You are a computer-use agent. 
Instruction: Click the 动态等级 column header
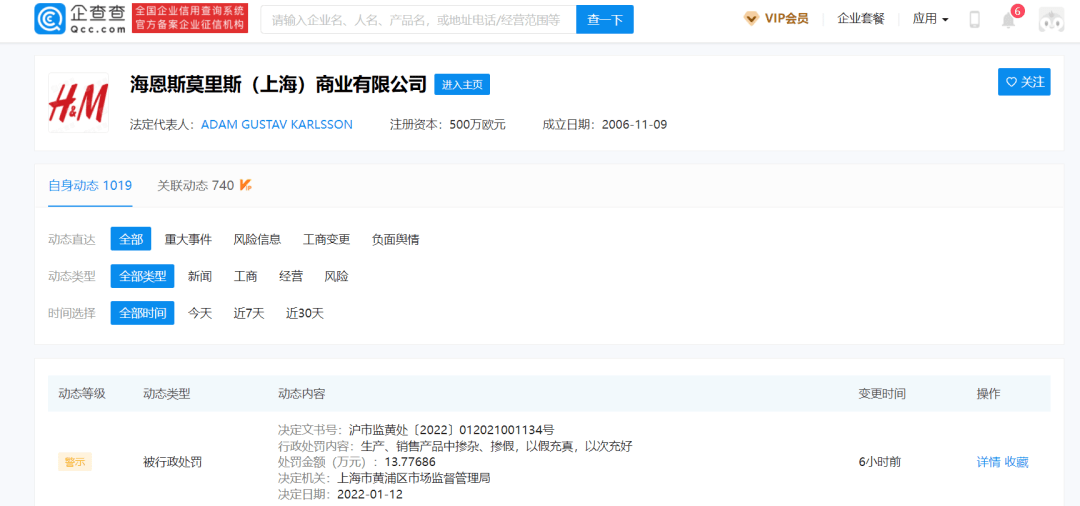click(82, 394)
